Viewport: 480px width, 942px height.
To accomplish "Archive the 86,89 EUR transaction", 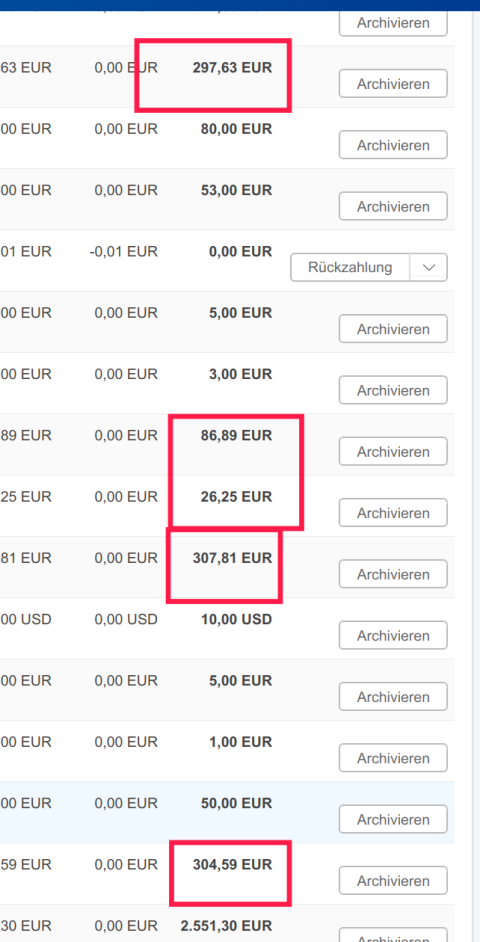I will coord(393,451).
